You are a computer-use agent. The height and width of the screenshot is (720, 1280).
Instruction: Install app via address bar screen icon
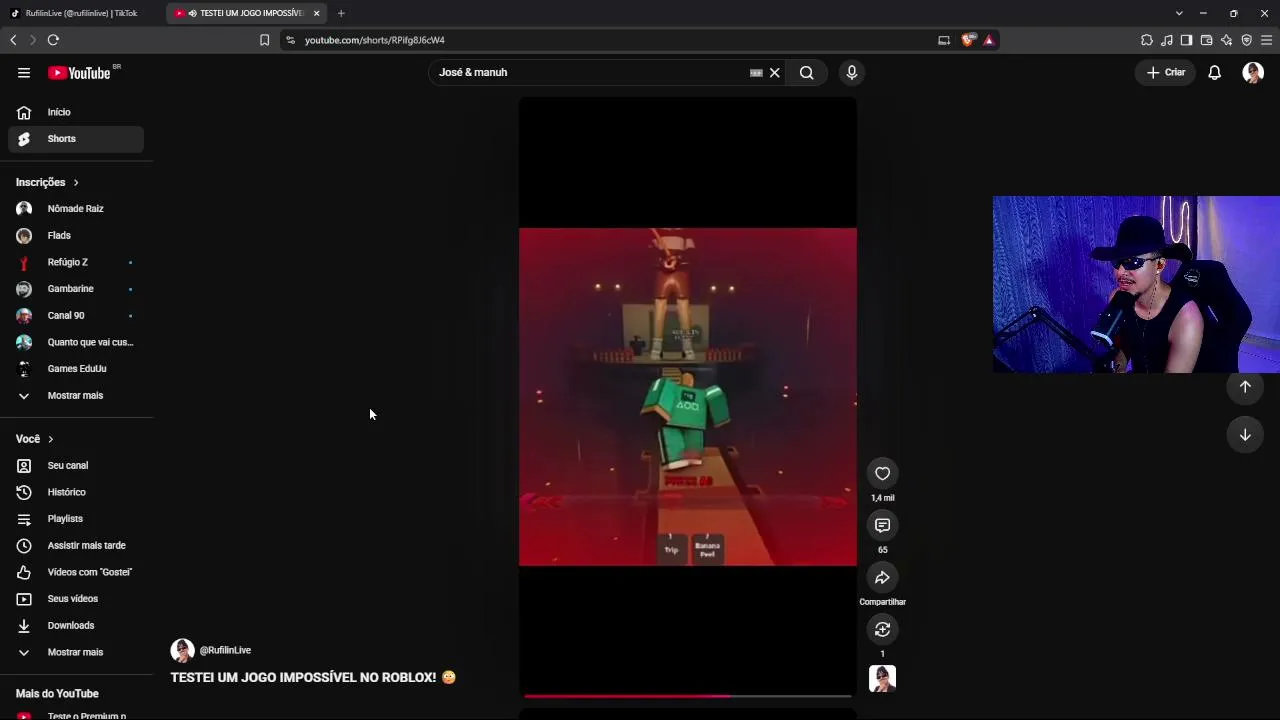pyautogui.click(x=944, y=40)
